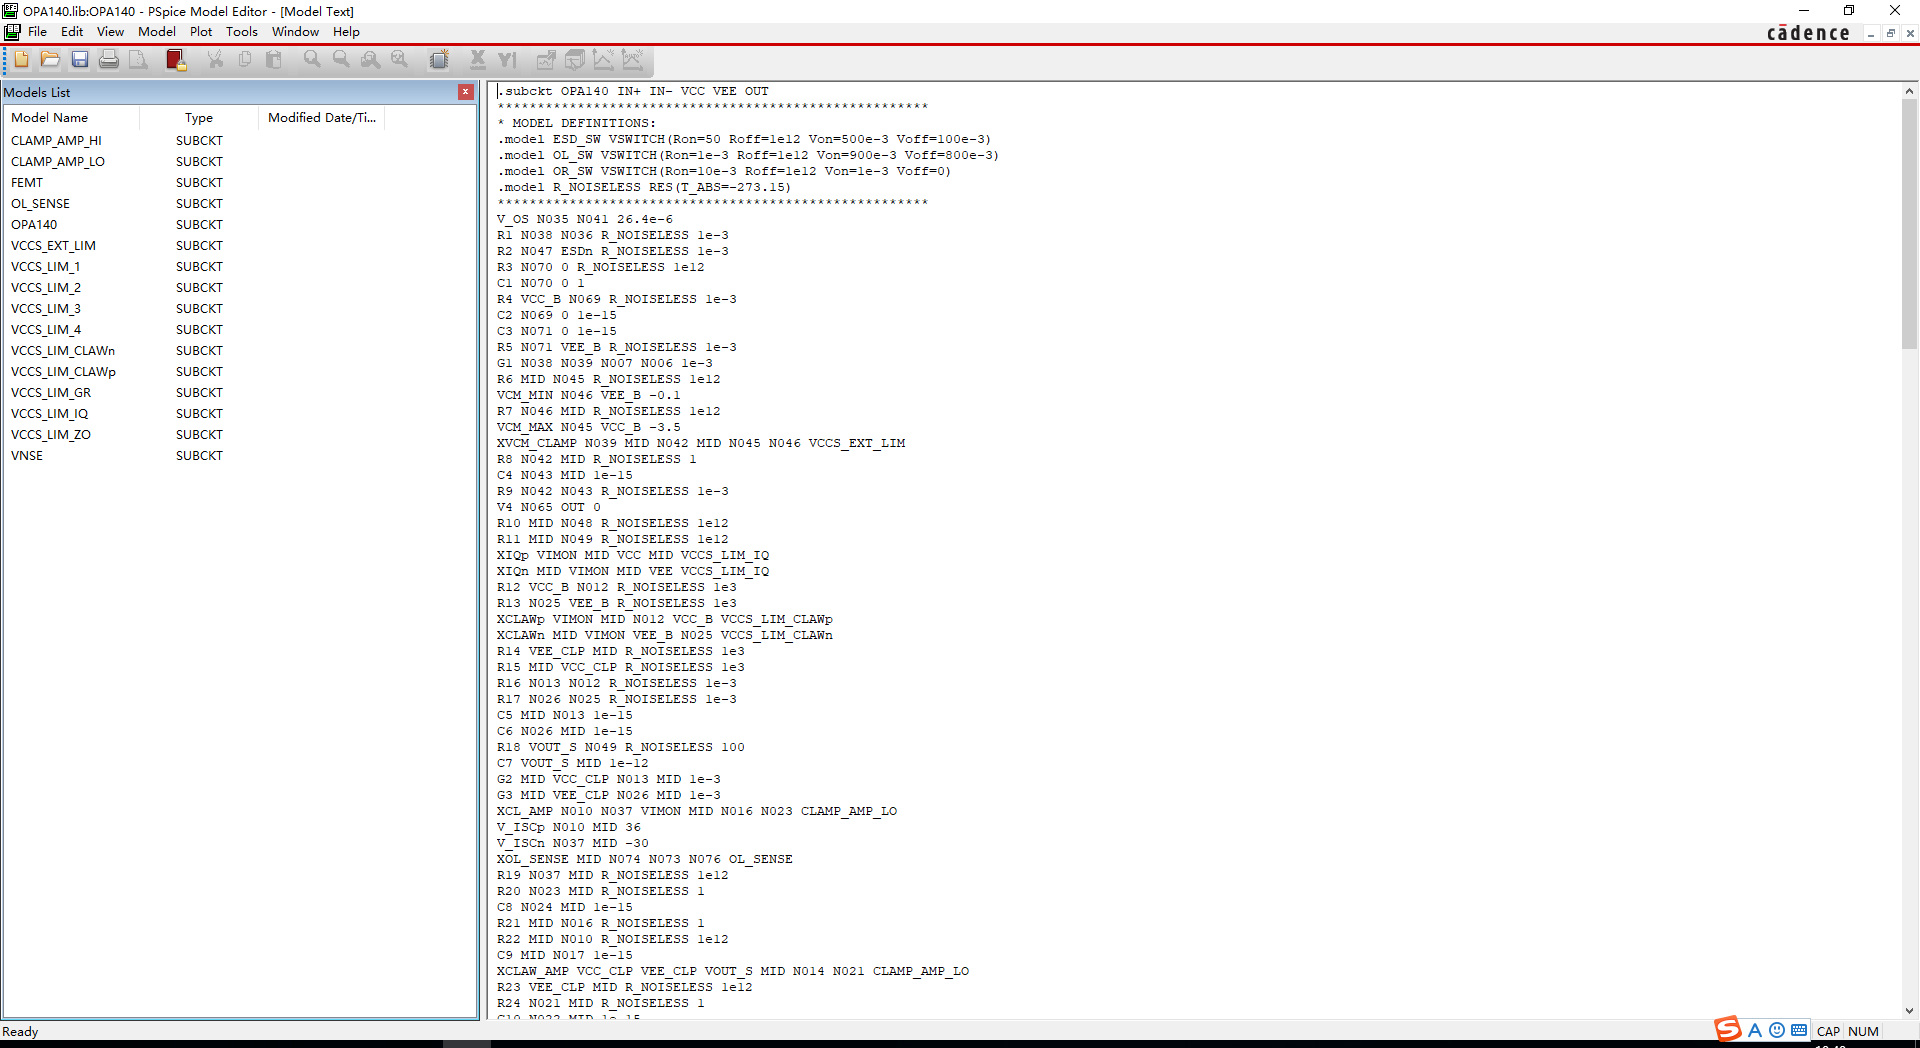The width and height of the screenshot is (1920, 1048).
Task: Save the library using the floppy disk icon
Action: [80, 60]
